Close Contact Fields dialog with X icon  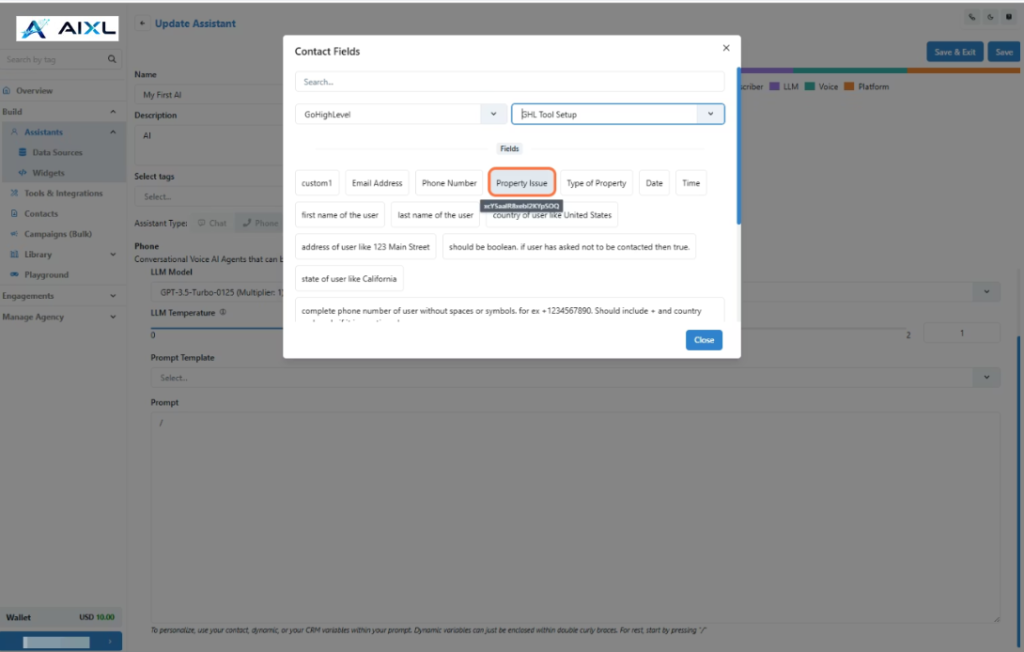(726, 48)
